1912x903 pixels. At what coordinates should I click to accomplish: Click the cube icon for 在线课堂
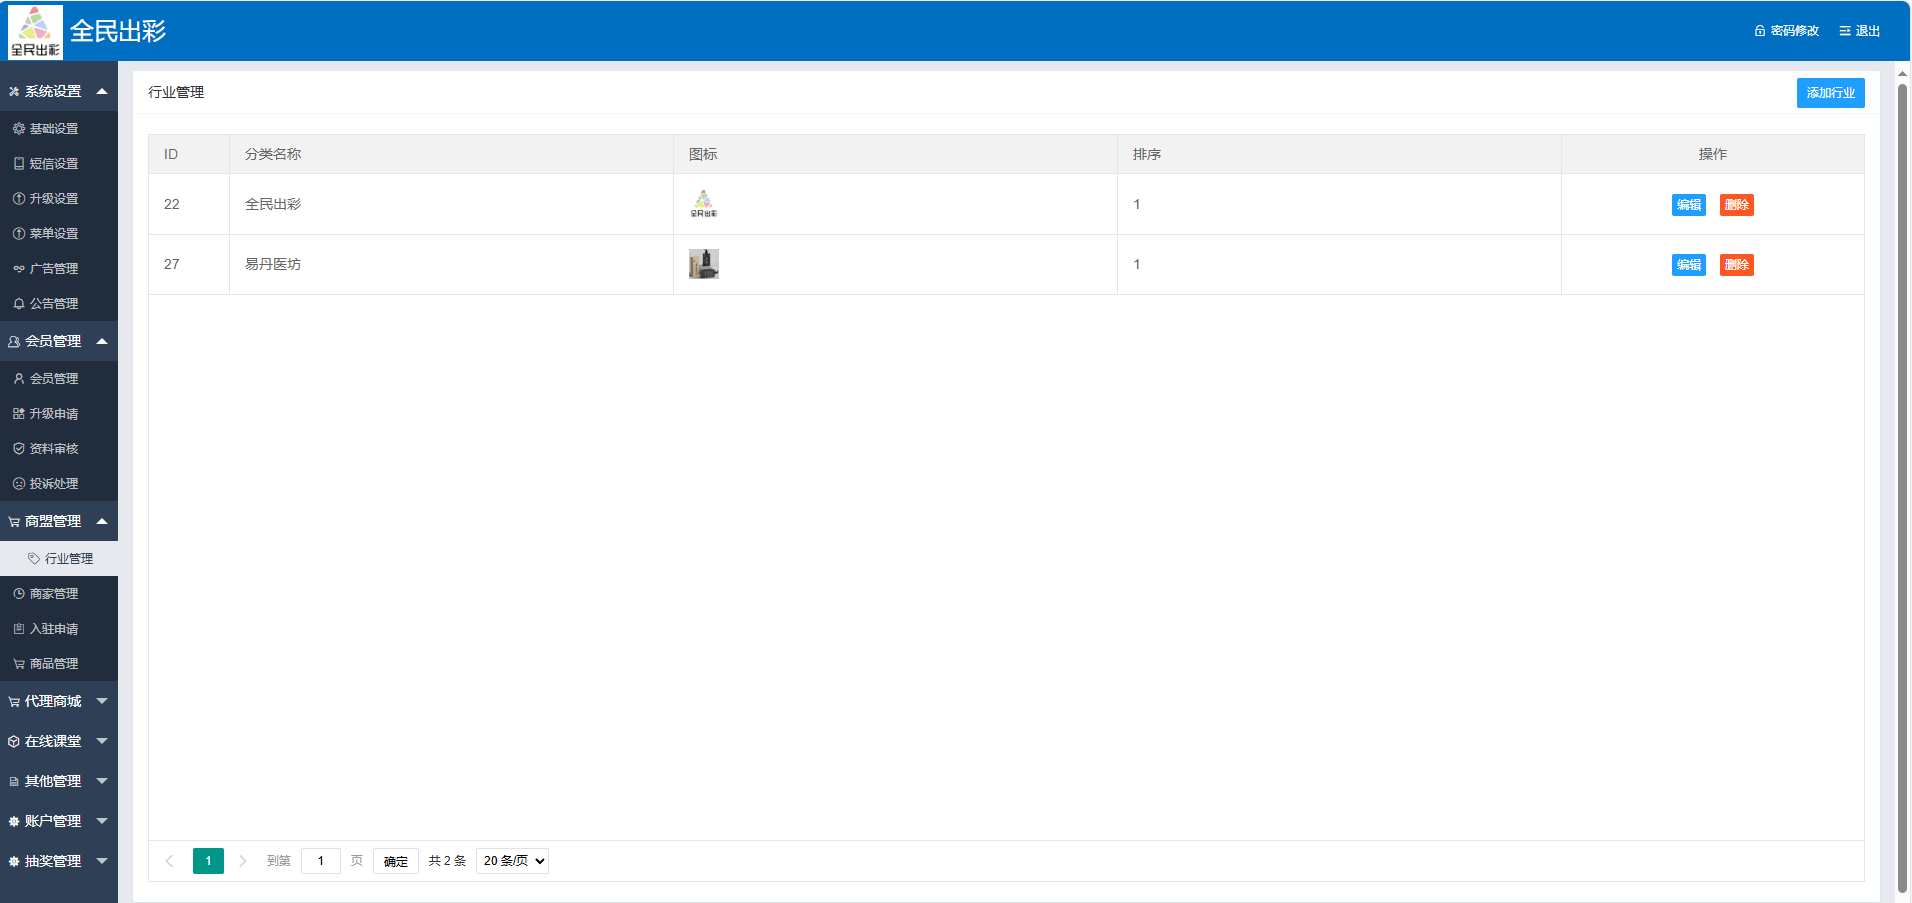pyautogui.click(x=14, y=742)
